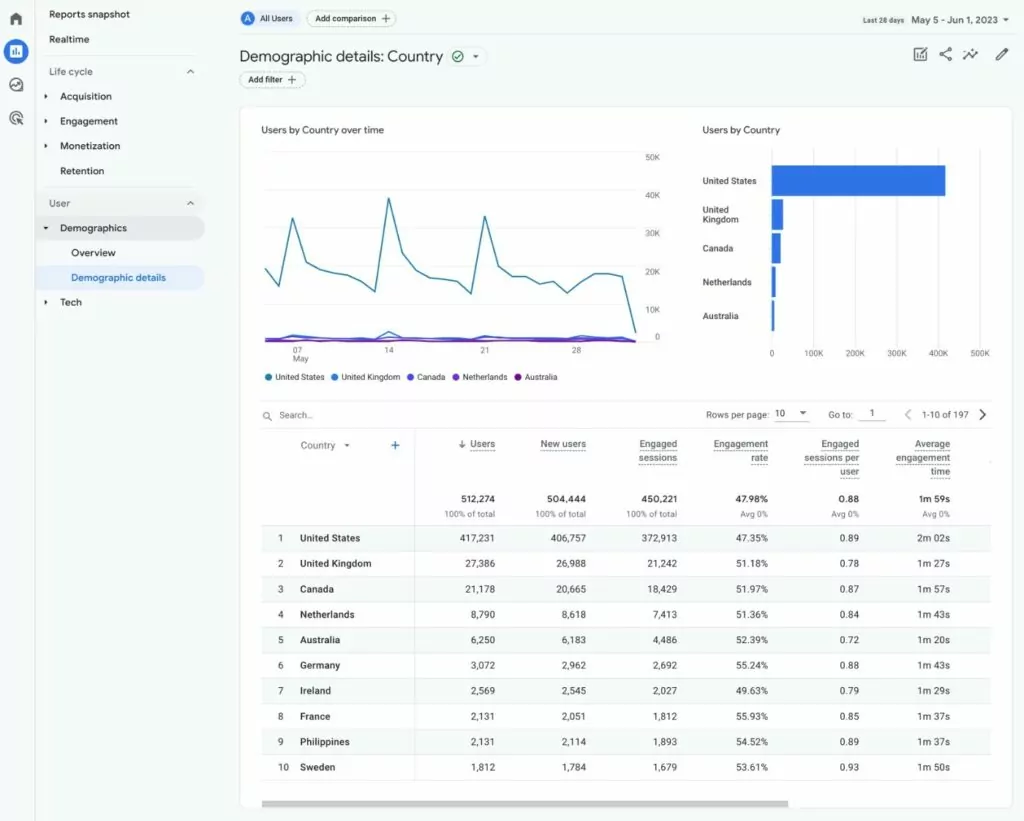The image size is (1024, 821).
Task: Share this report via share icon
Action: 945,54
